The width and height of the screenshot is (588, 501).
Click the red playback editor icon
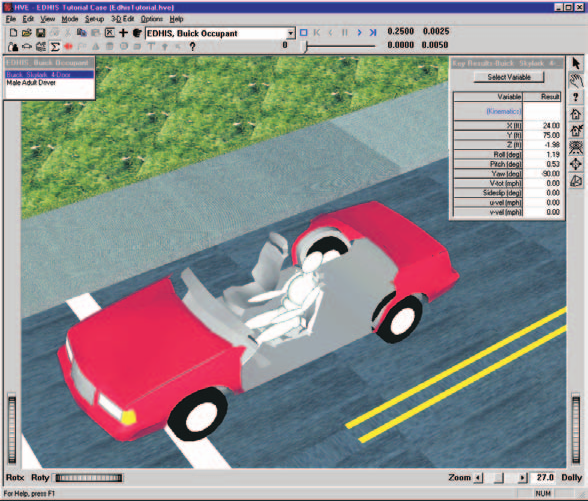point(68,46)
